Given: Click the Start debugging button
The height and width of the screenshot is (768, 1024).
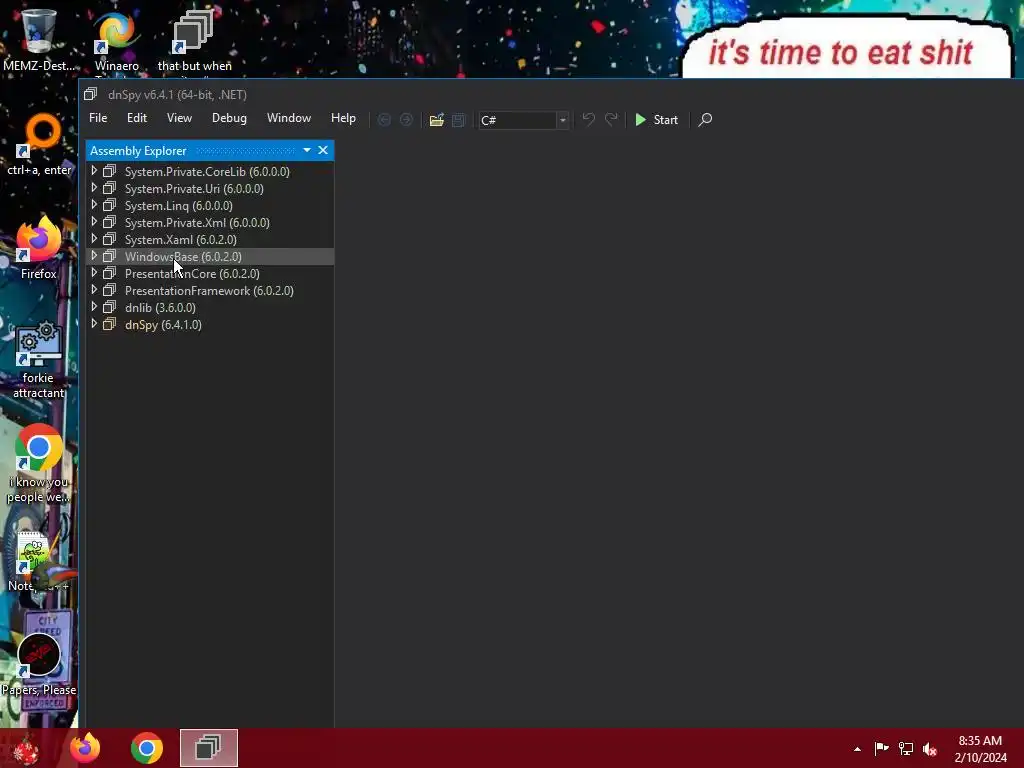Looking at the screenshot, I should pyautogui.click(x=657, y=120).
